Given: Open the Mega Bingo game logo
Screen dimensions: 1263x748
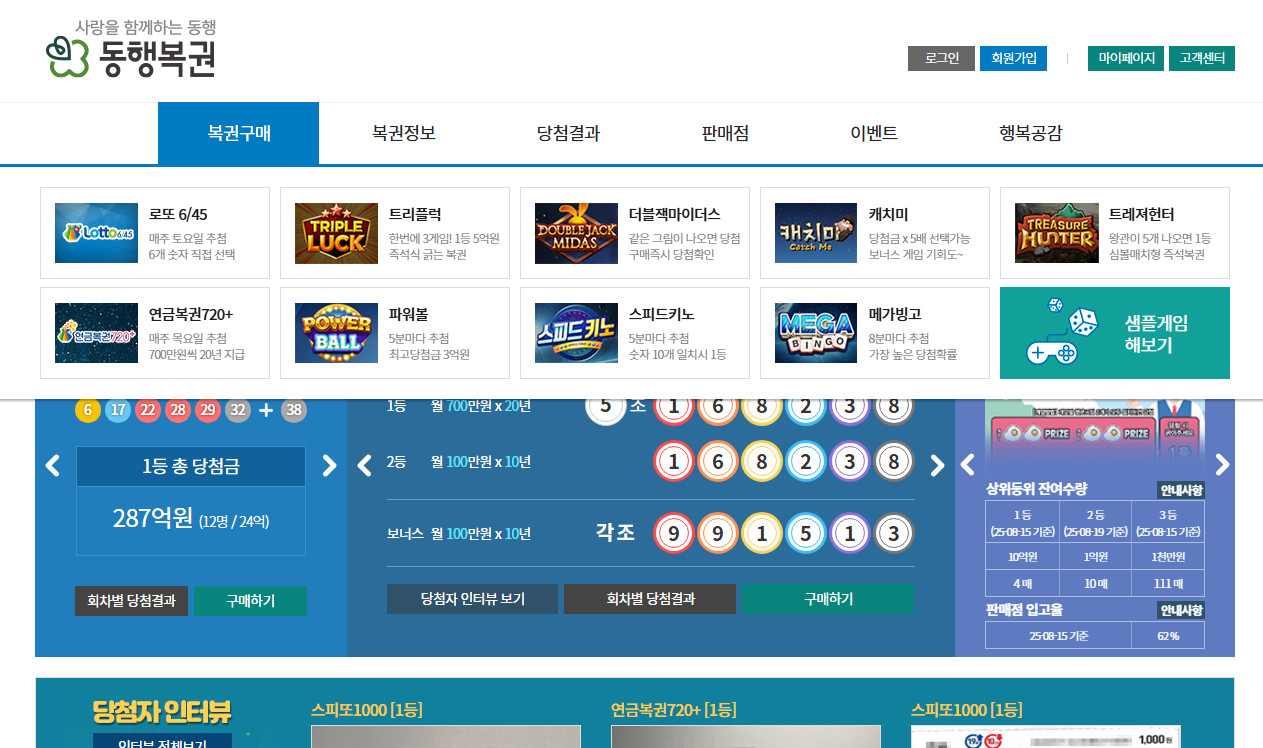Looking at the screenshot, I should click(x=816, y=333).
